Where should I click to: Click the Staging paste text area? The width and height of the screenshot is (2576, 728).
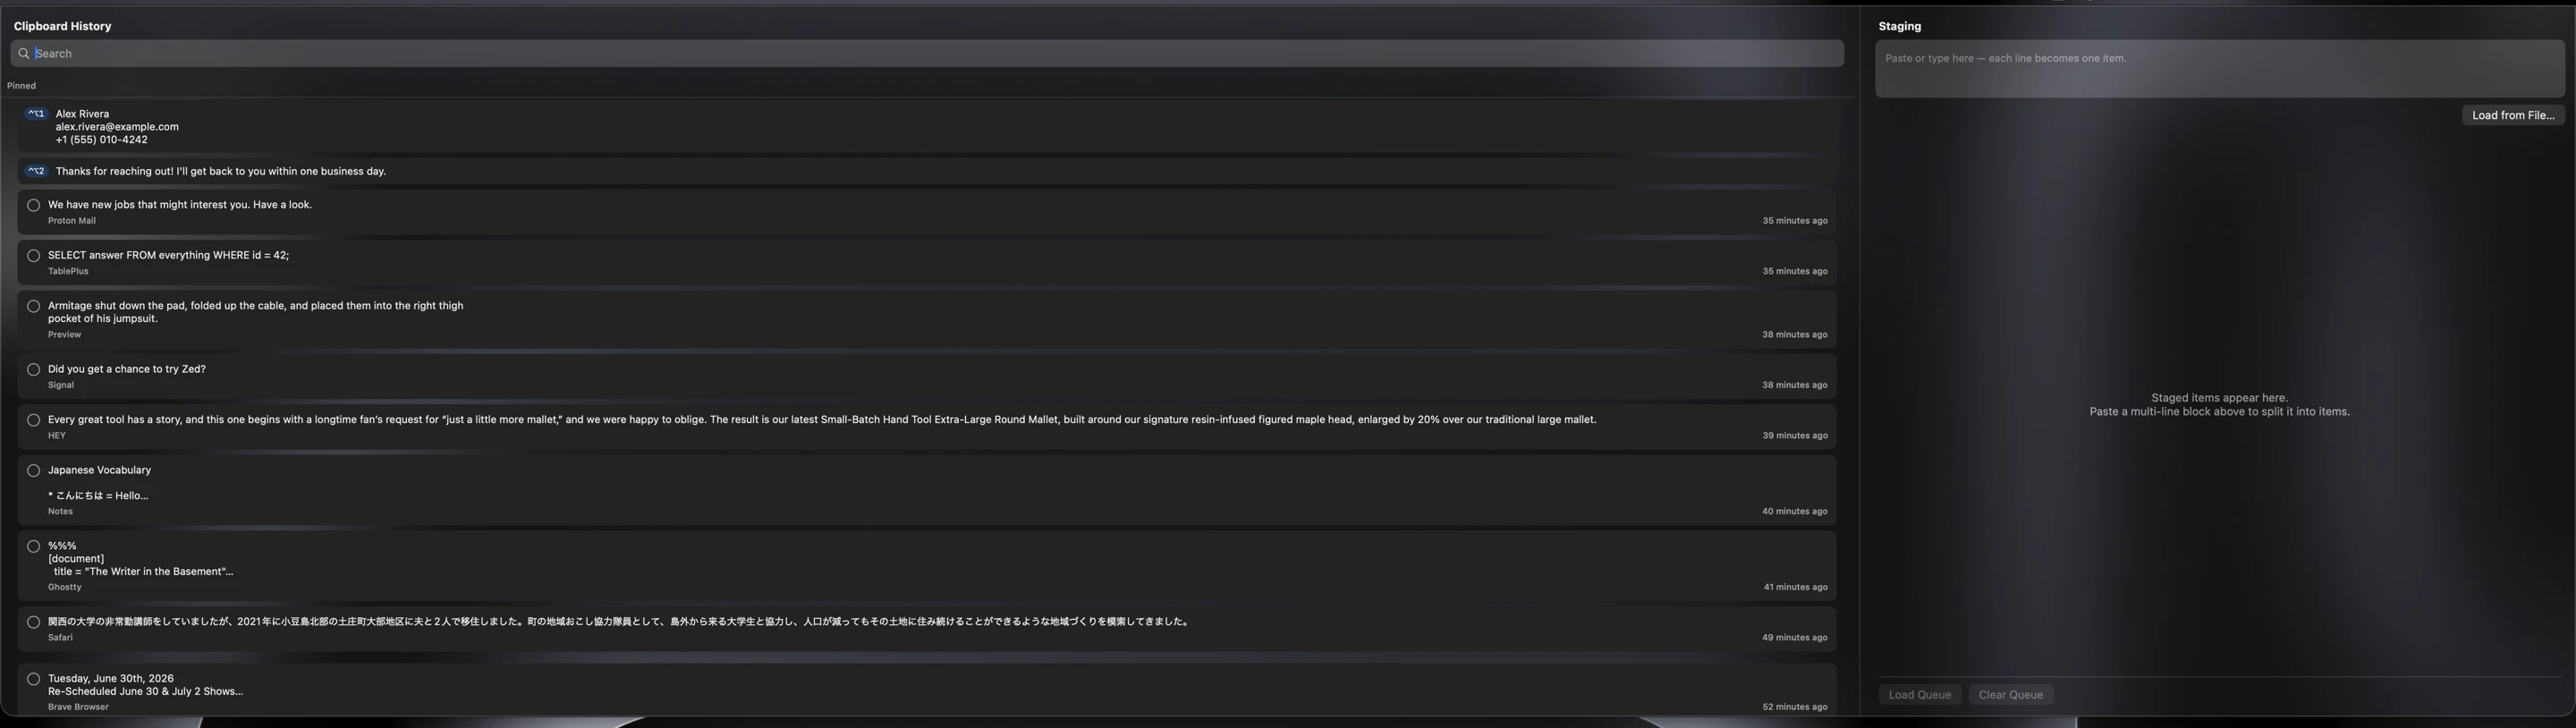pyautogui.click(x=2220, y=69)
